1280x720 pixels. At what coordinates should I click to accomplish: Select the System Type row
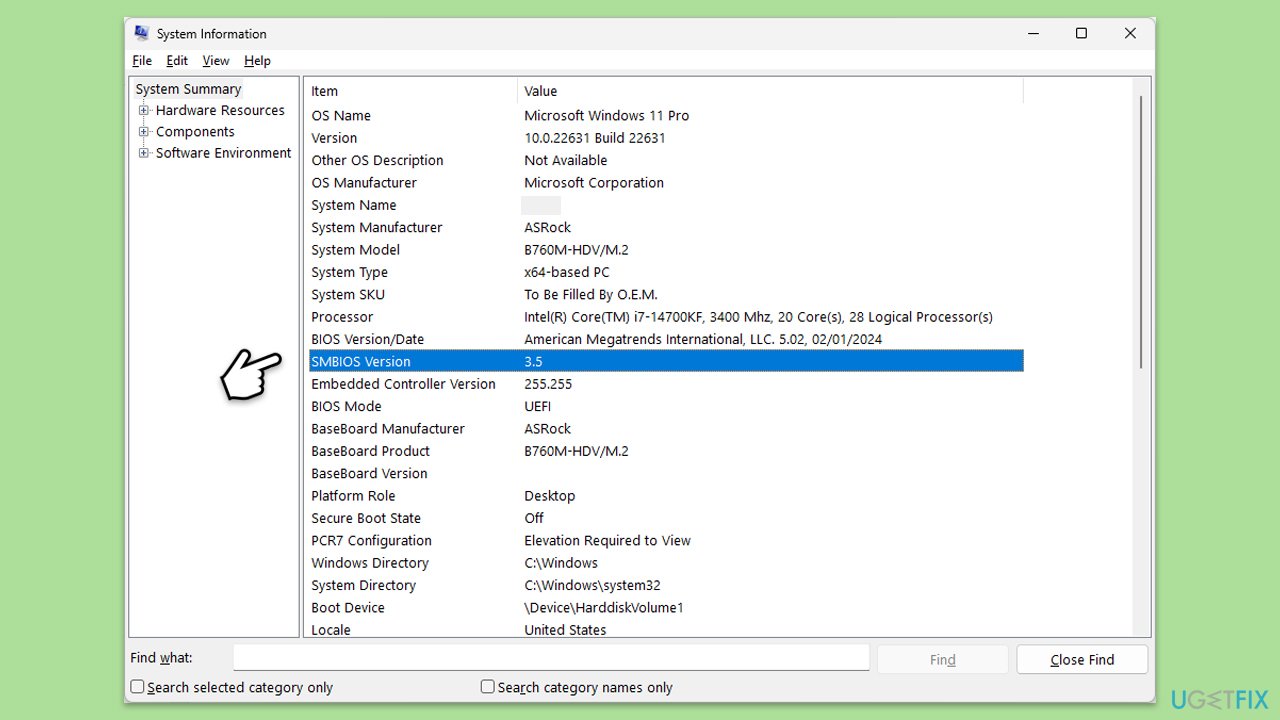pos(666,272)
